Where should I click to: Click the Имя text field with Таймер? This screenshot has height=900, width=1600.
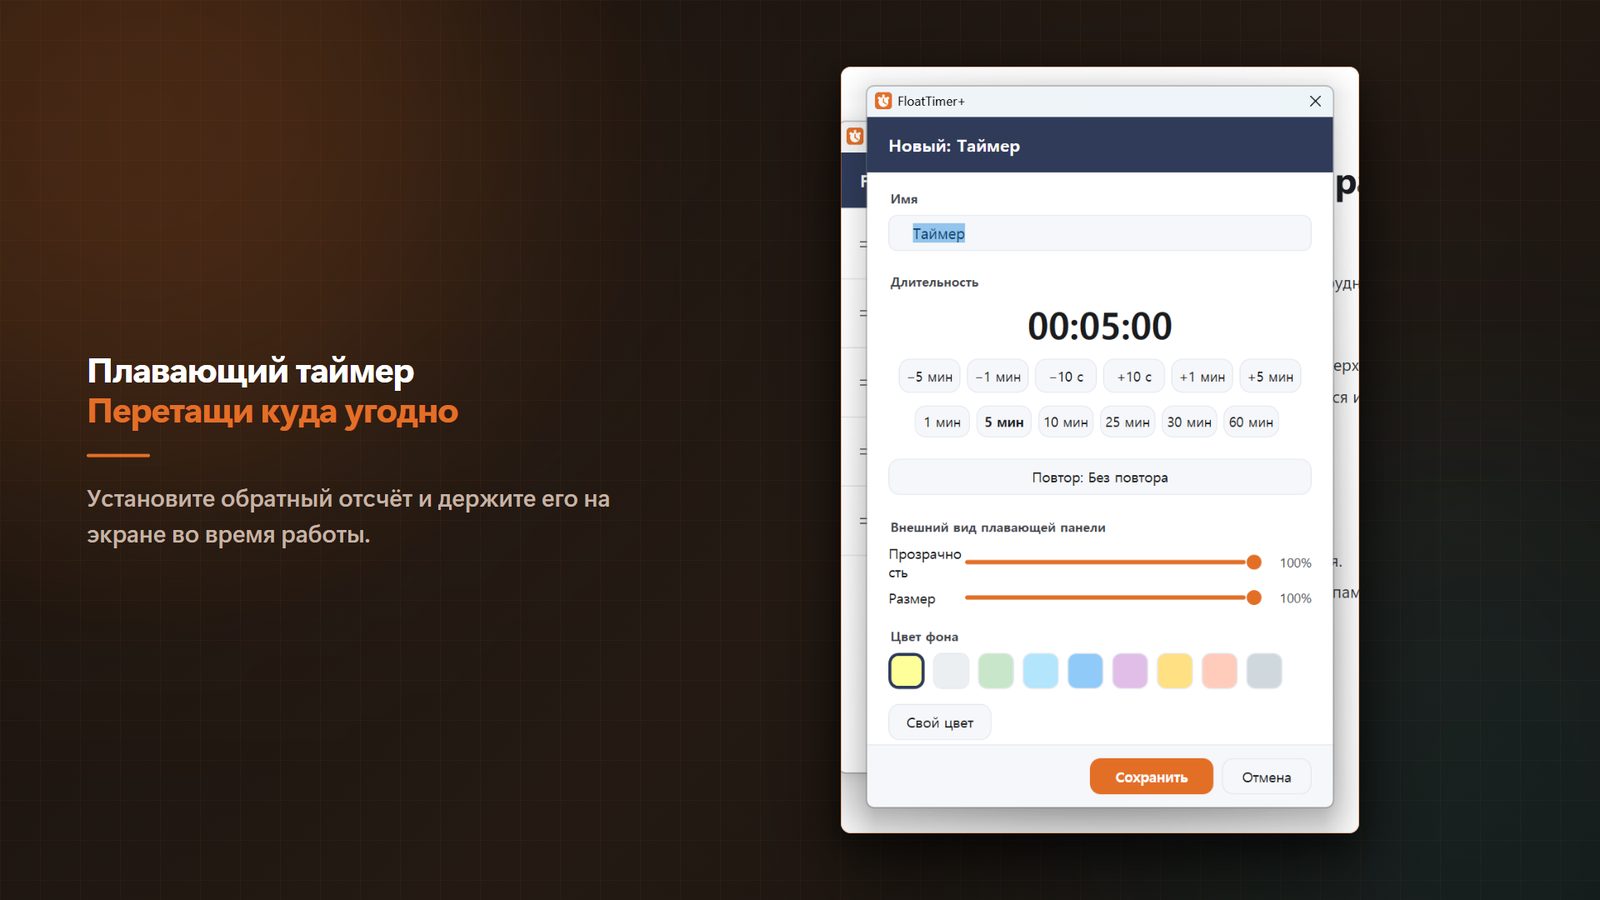pos(1099,234)
